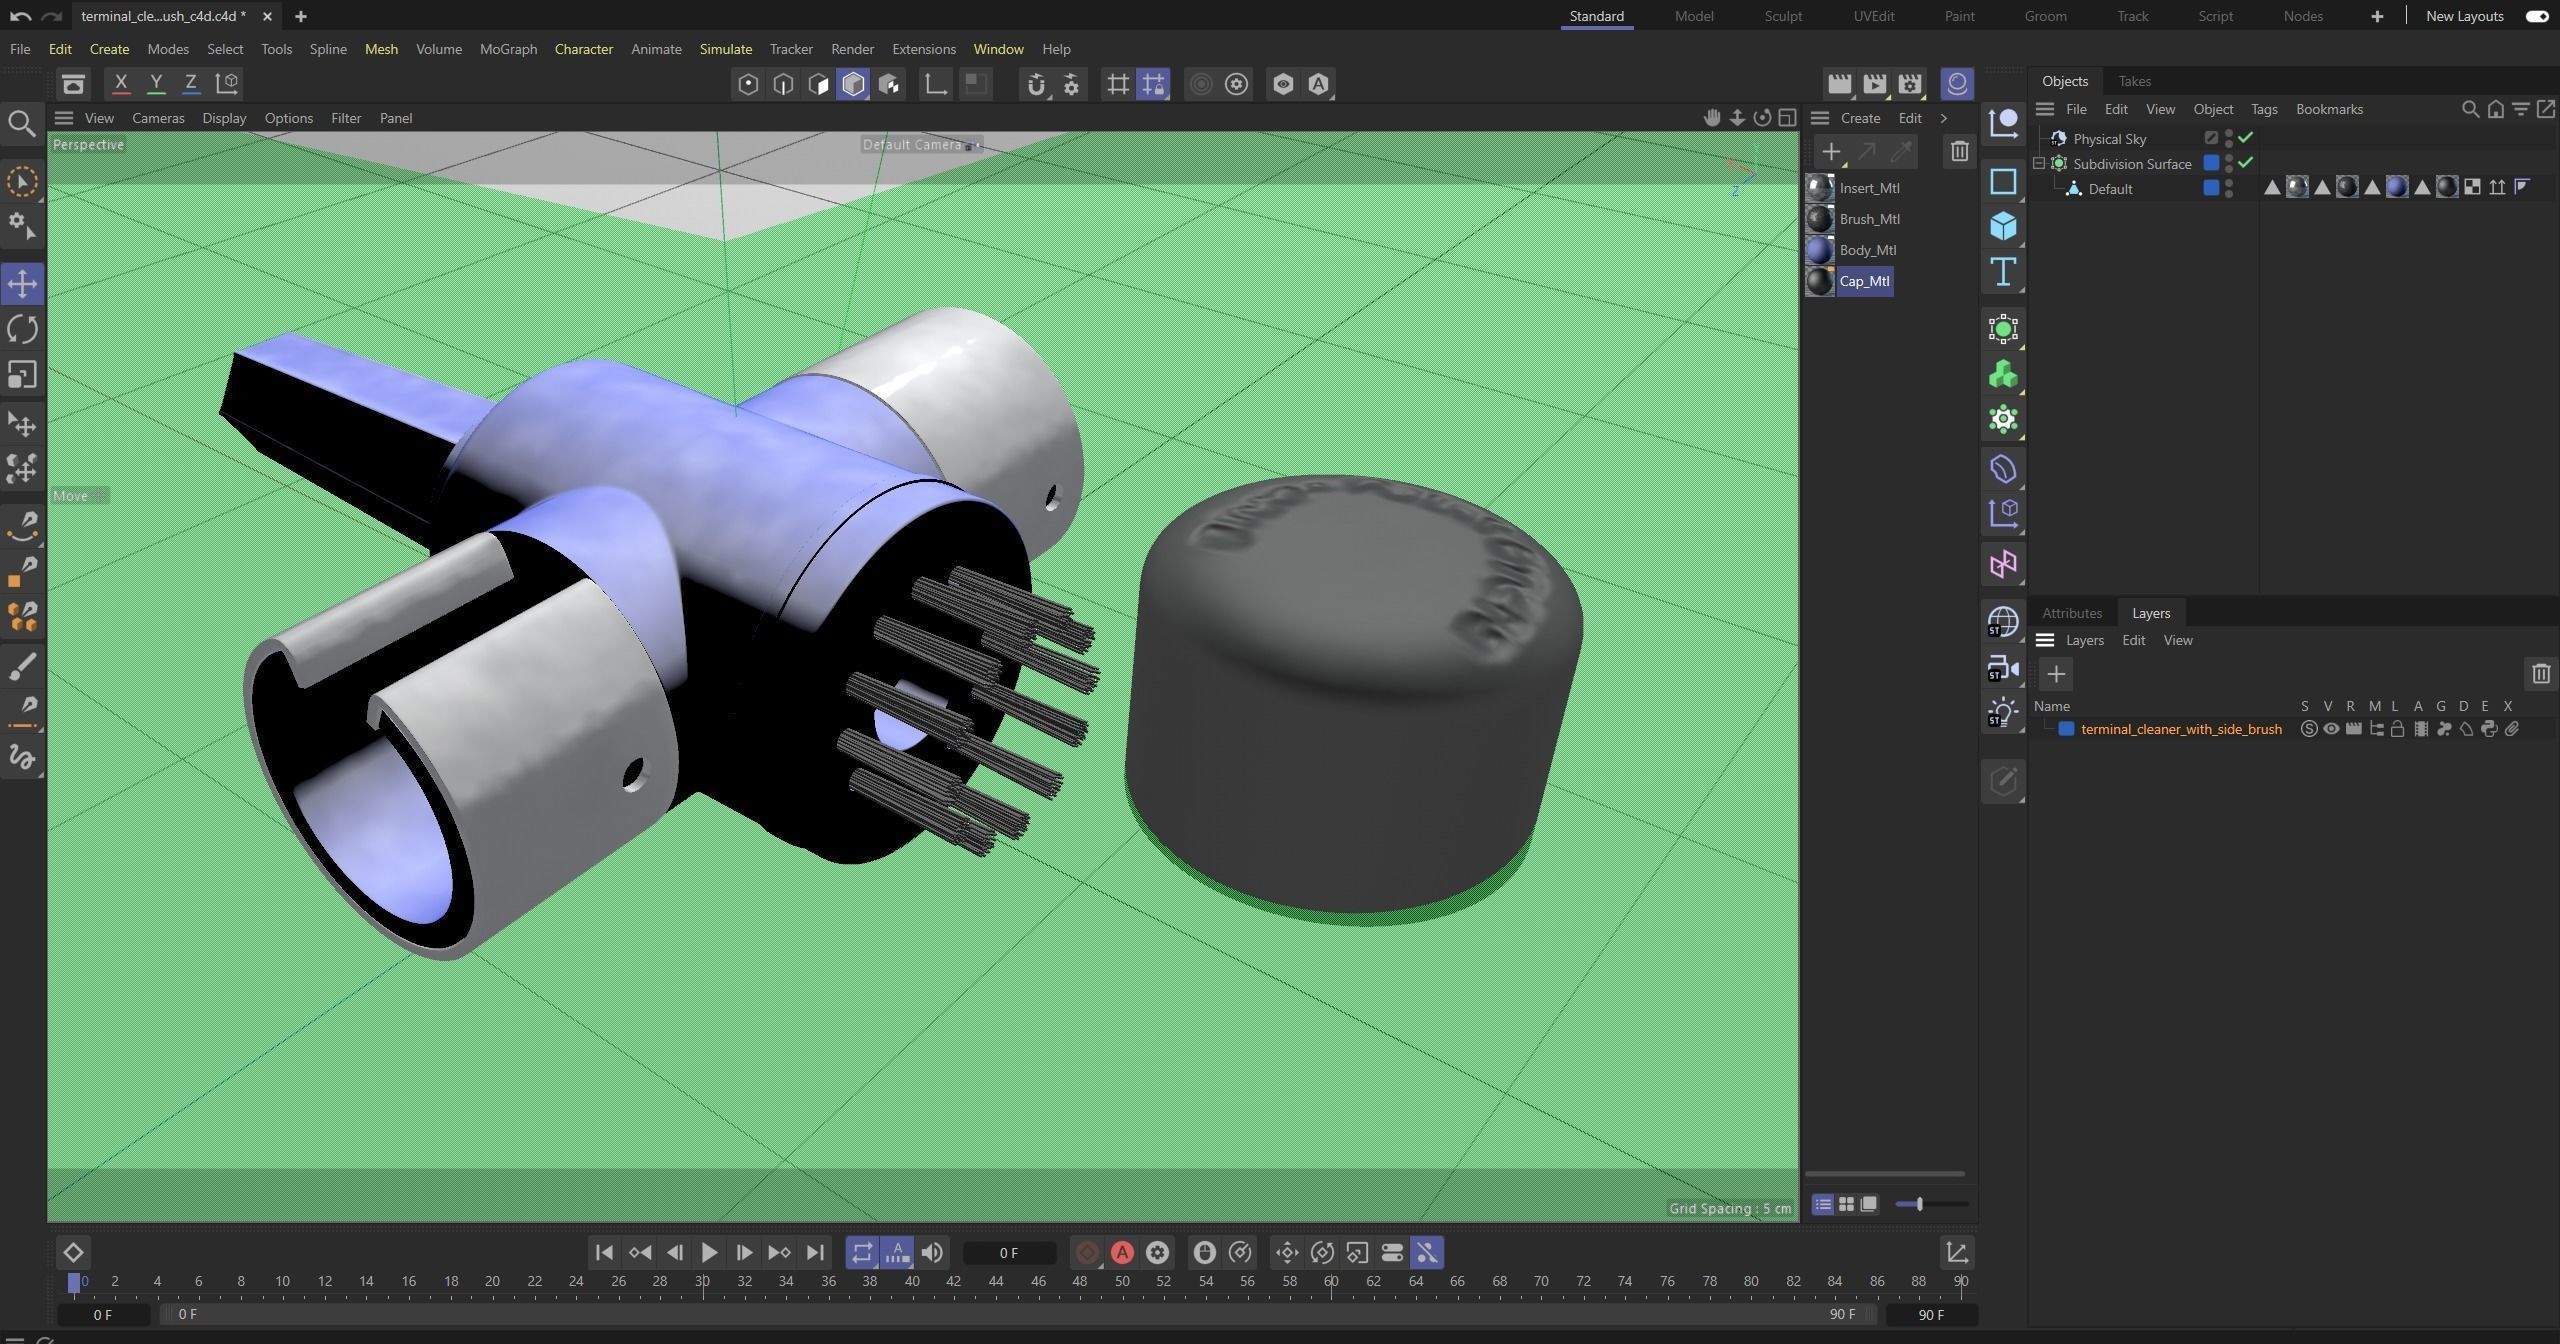2560x1344 pixels.
Task: Click the Paint brush tool
Action: [x=22, y=666]
